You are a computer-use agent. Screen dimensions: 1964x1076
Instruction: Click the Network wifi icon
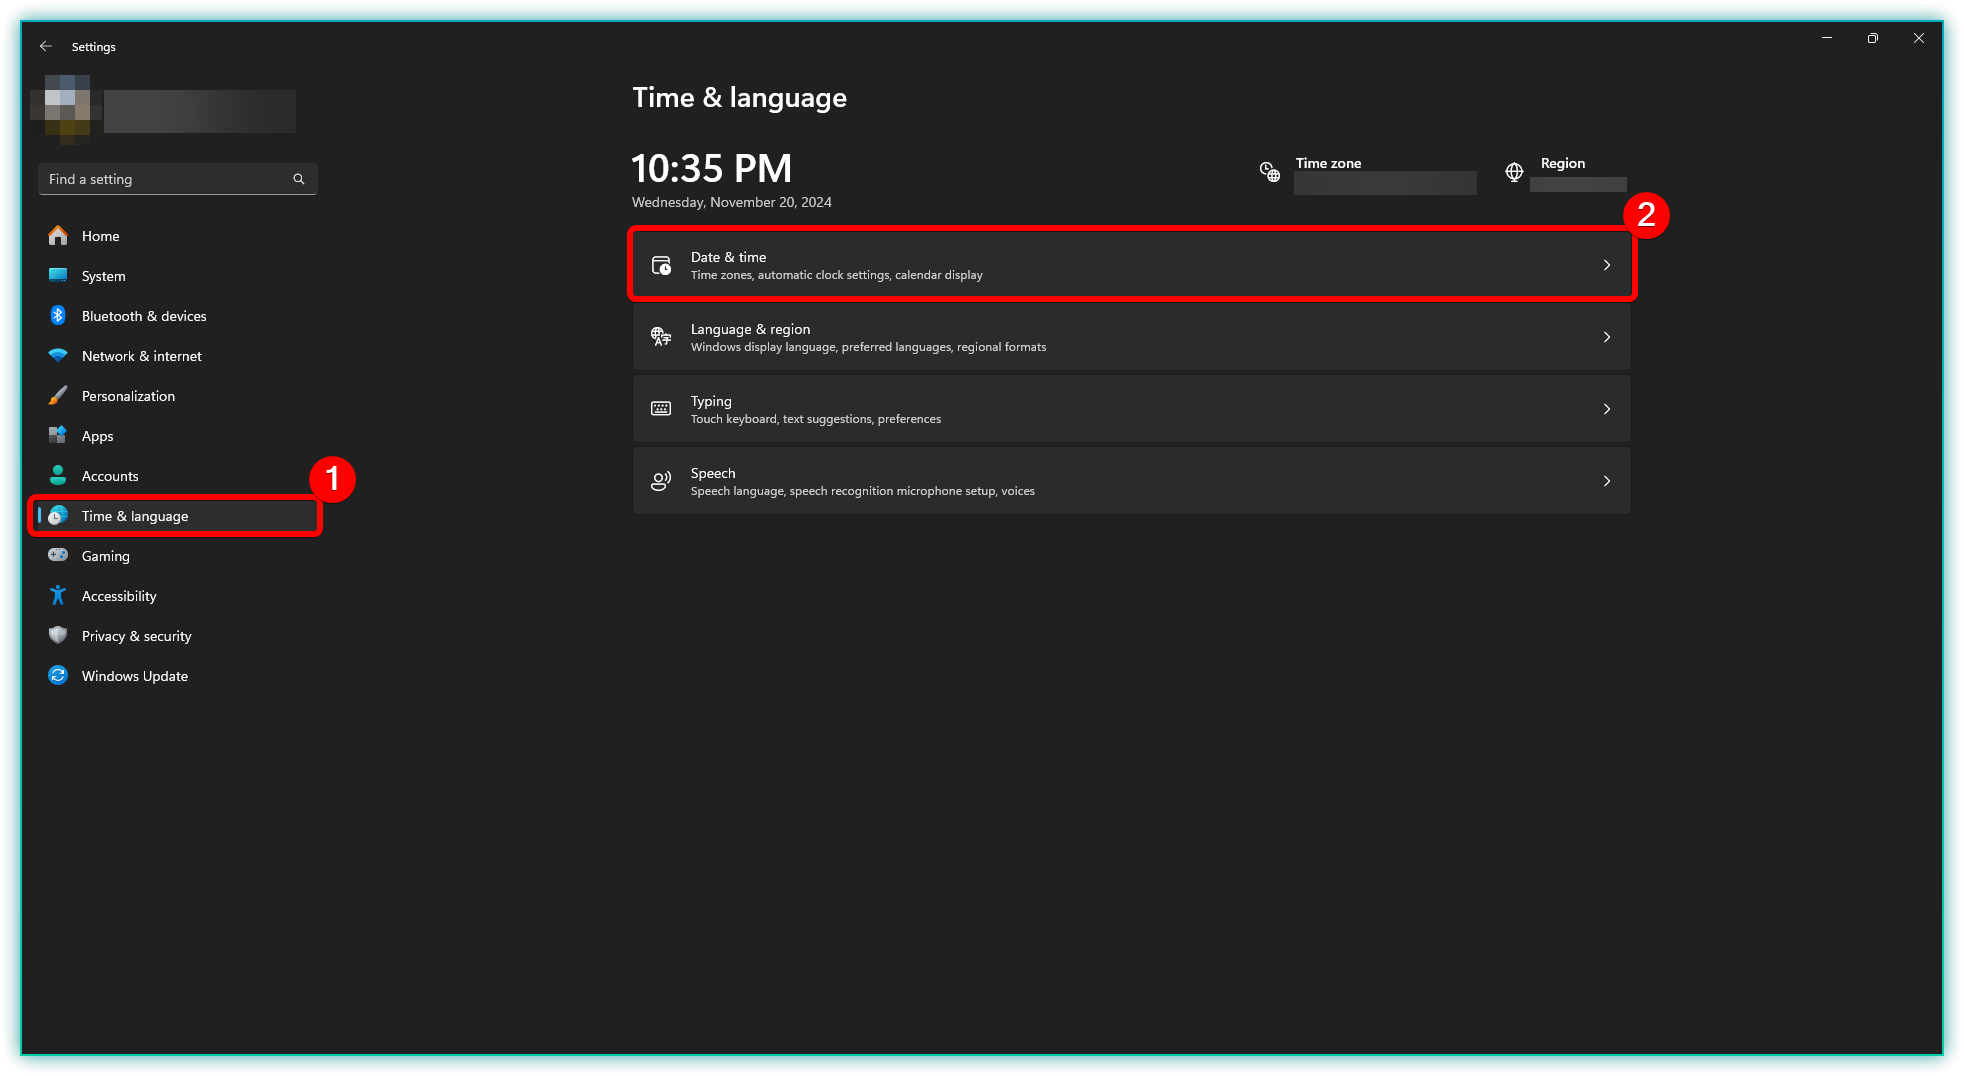(58, 356)
